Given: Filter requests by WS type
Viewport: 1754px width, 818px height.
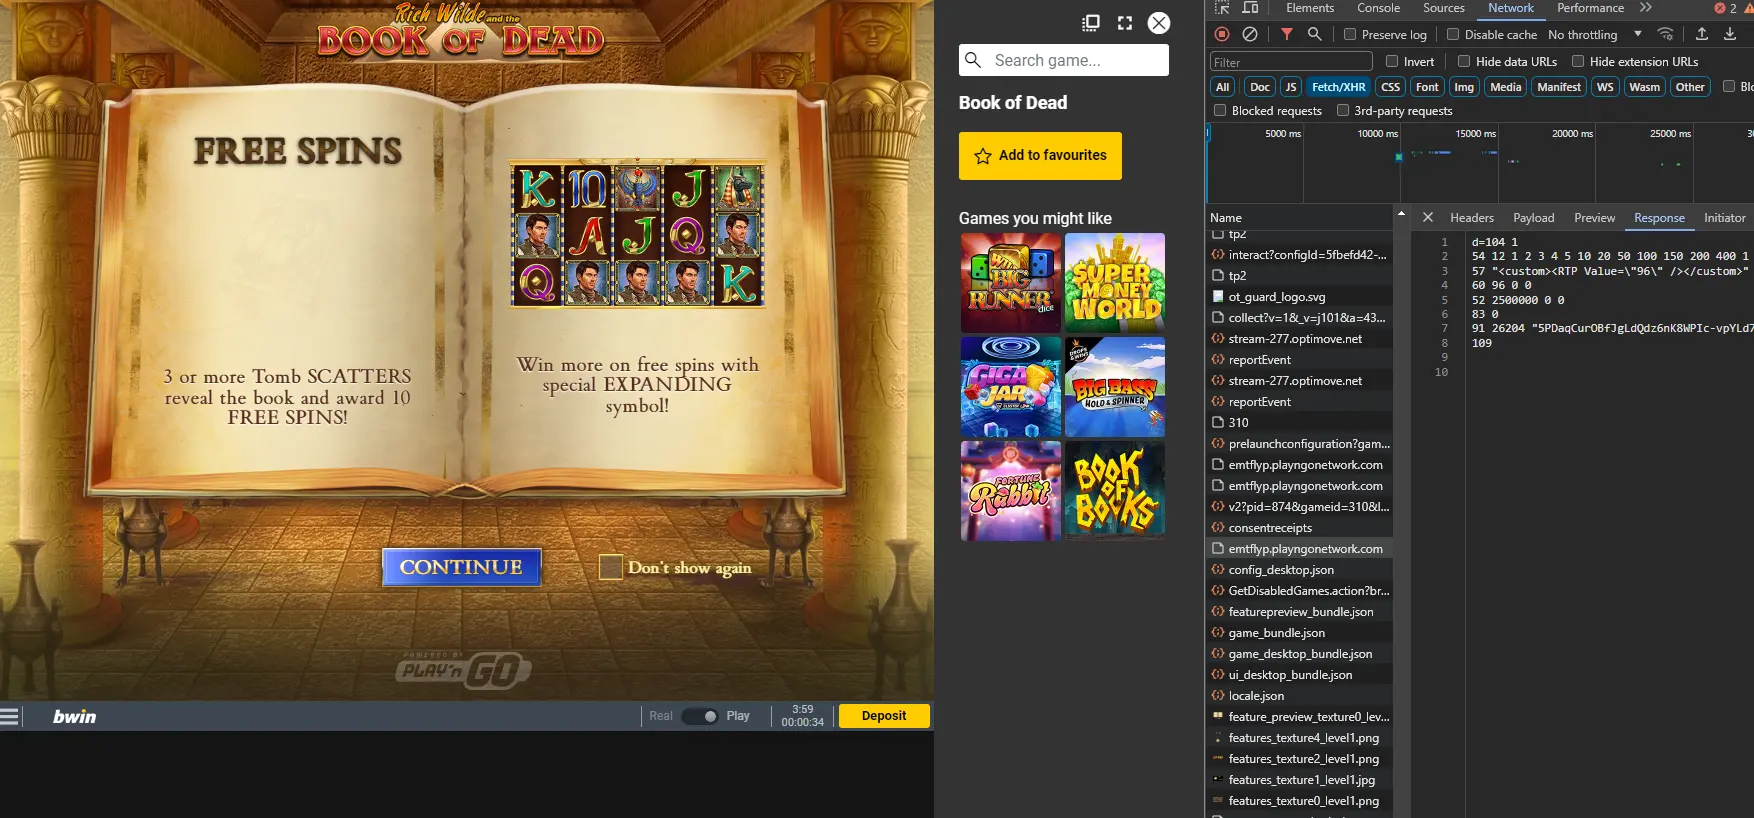Looking at the screenshot, I should [1605, 87].
